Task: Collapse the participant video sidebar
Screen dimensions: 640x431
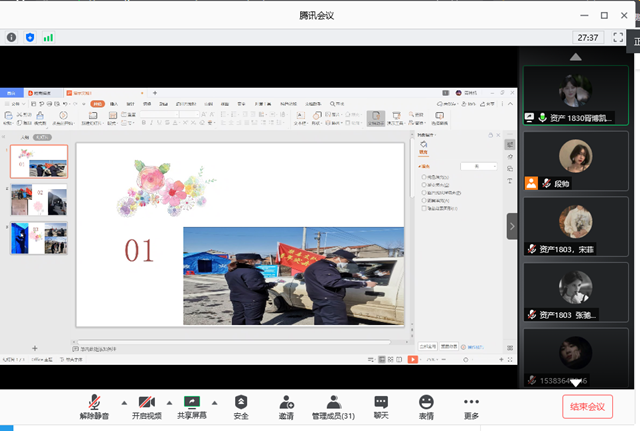Action: point(512,226)
